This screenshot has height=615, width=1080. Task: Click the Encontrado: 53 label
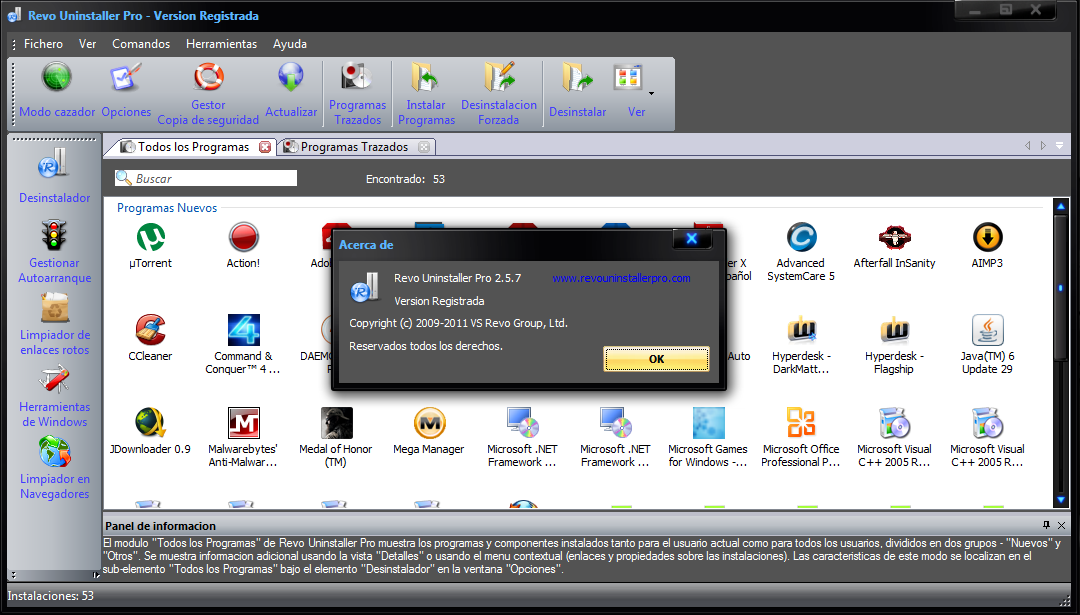coord(405,179)
